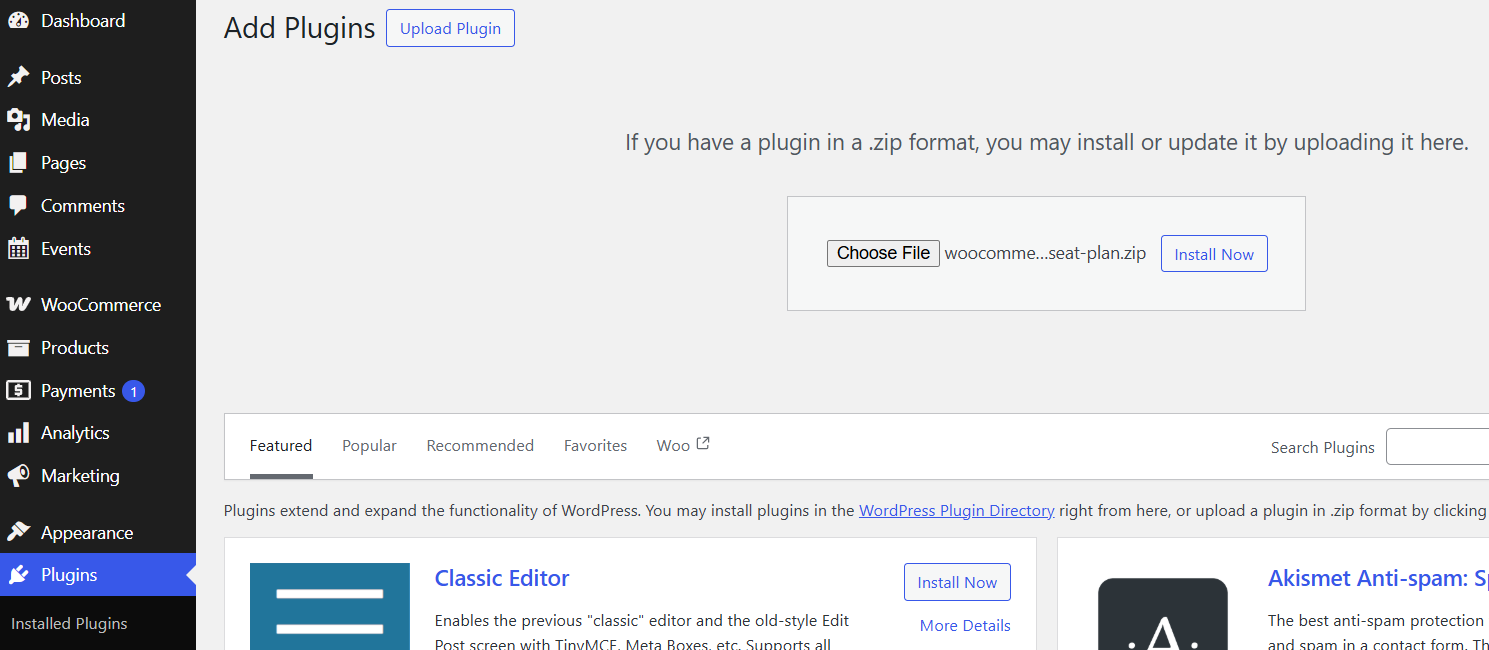The height and width of the screenshot is (650, 1489).
Task: Switch to the Featured tab
Action: click(281, 446)
